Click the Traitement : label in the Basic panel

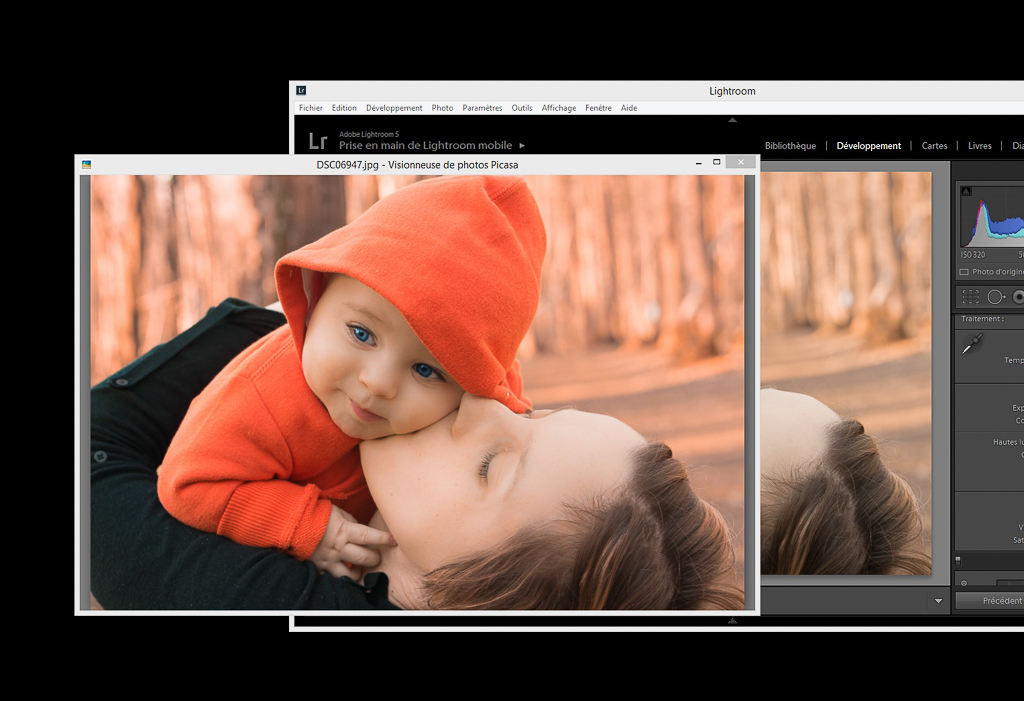982,319
